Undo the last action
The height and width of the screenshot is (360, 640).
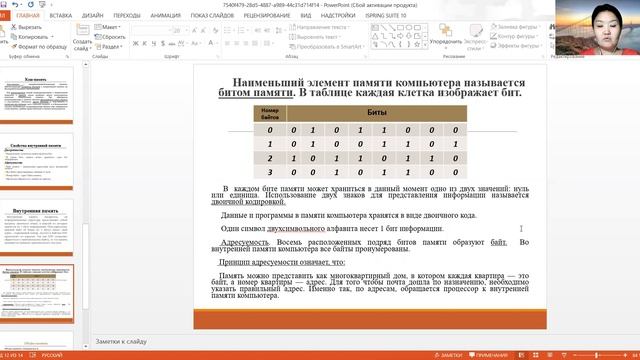(x=15, y=4)
